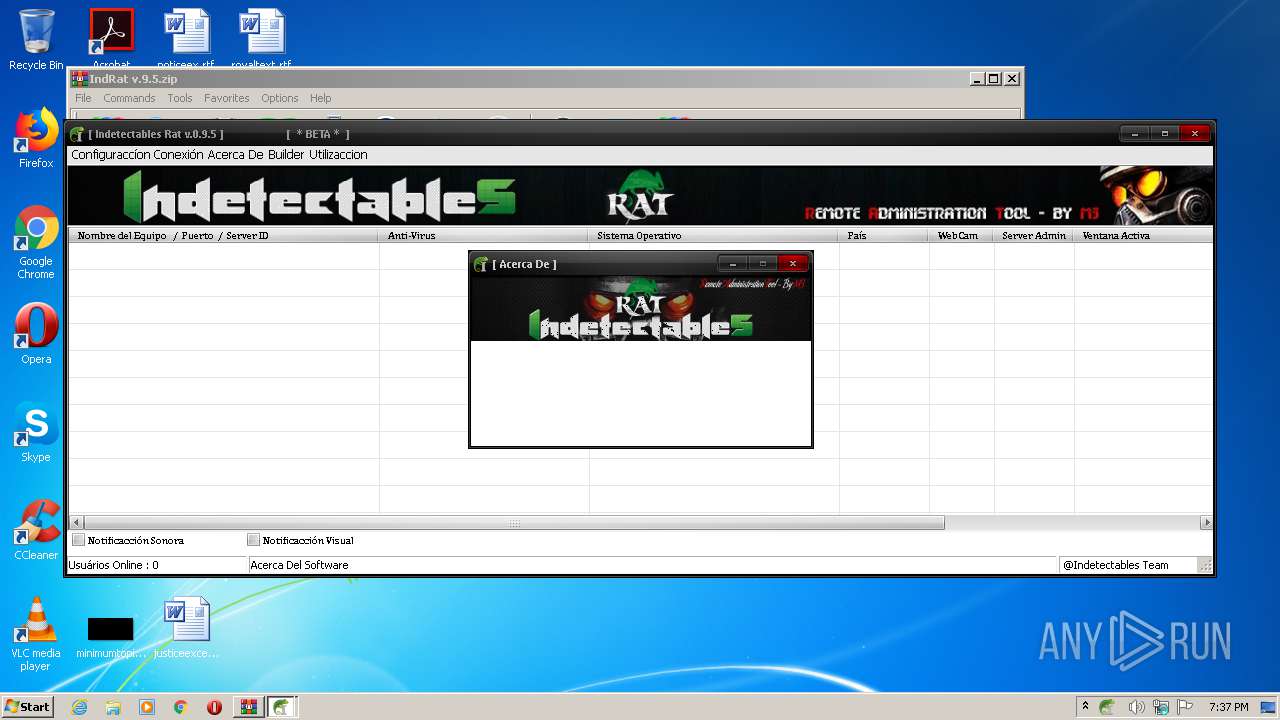Select the noticeex.rtf desktop file
Image resolution: width=1280 pixels, height=720 pixels.
pyautogui.click(x=186, y=37)
